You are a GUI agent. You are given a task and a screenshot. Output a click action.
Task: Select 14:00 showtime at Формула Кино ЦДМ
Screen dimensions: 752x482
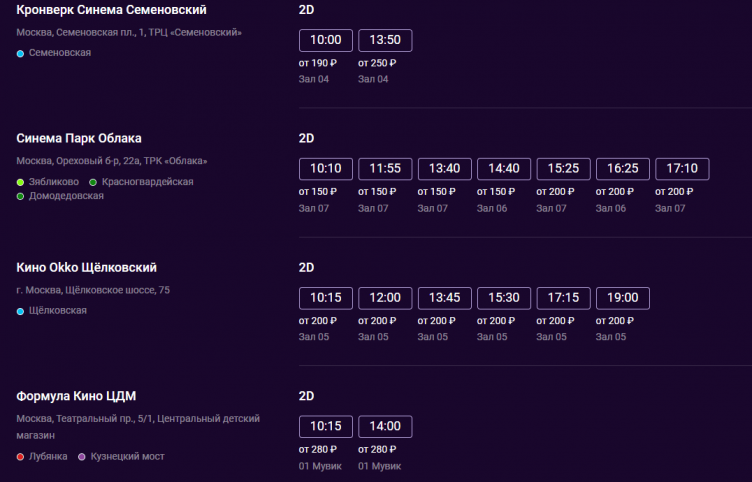point(385,427)
